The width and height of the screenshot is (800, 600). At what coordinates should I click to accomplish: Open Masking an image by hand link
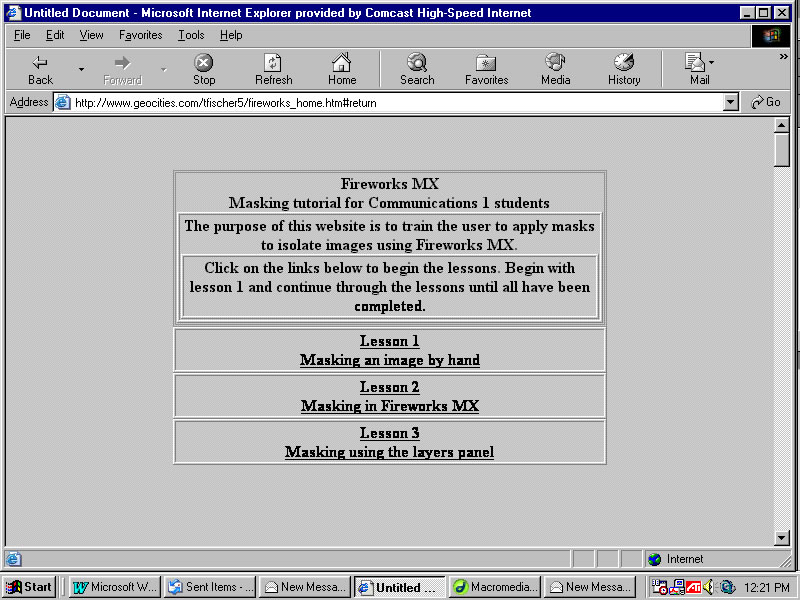pos(389,360)
